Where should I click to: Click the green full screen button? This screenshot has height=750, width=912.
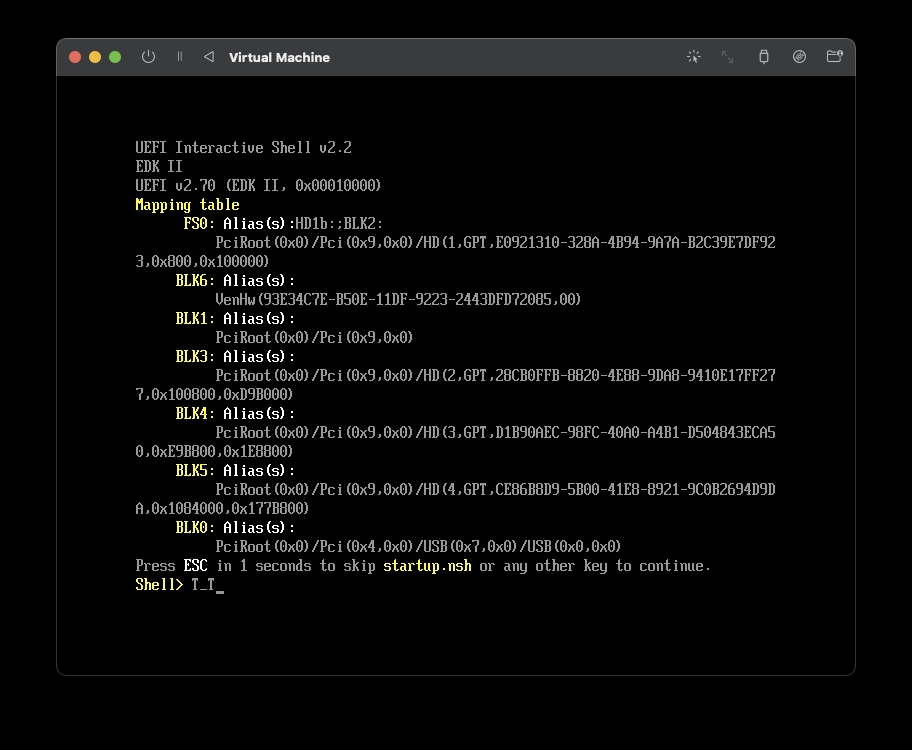[x=115, y=57]
